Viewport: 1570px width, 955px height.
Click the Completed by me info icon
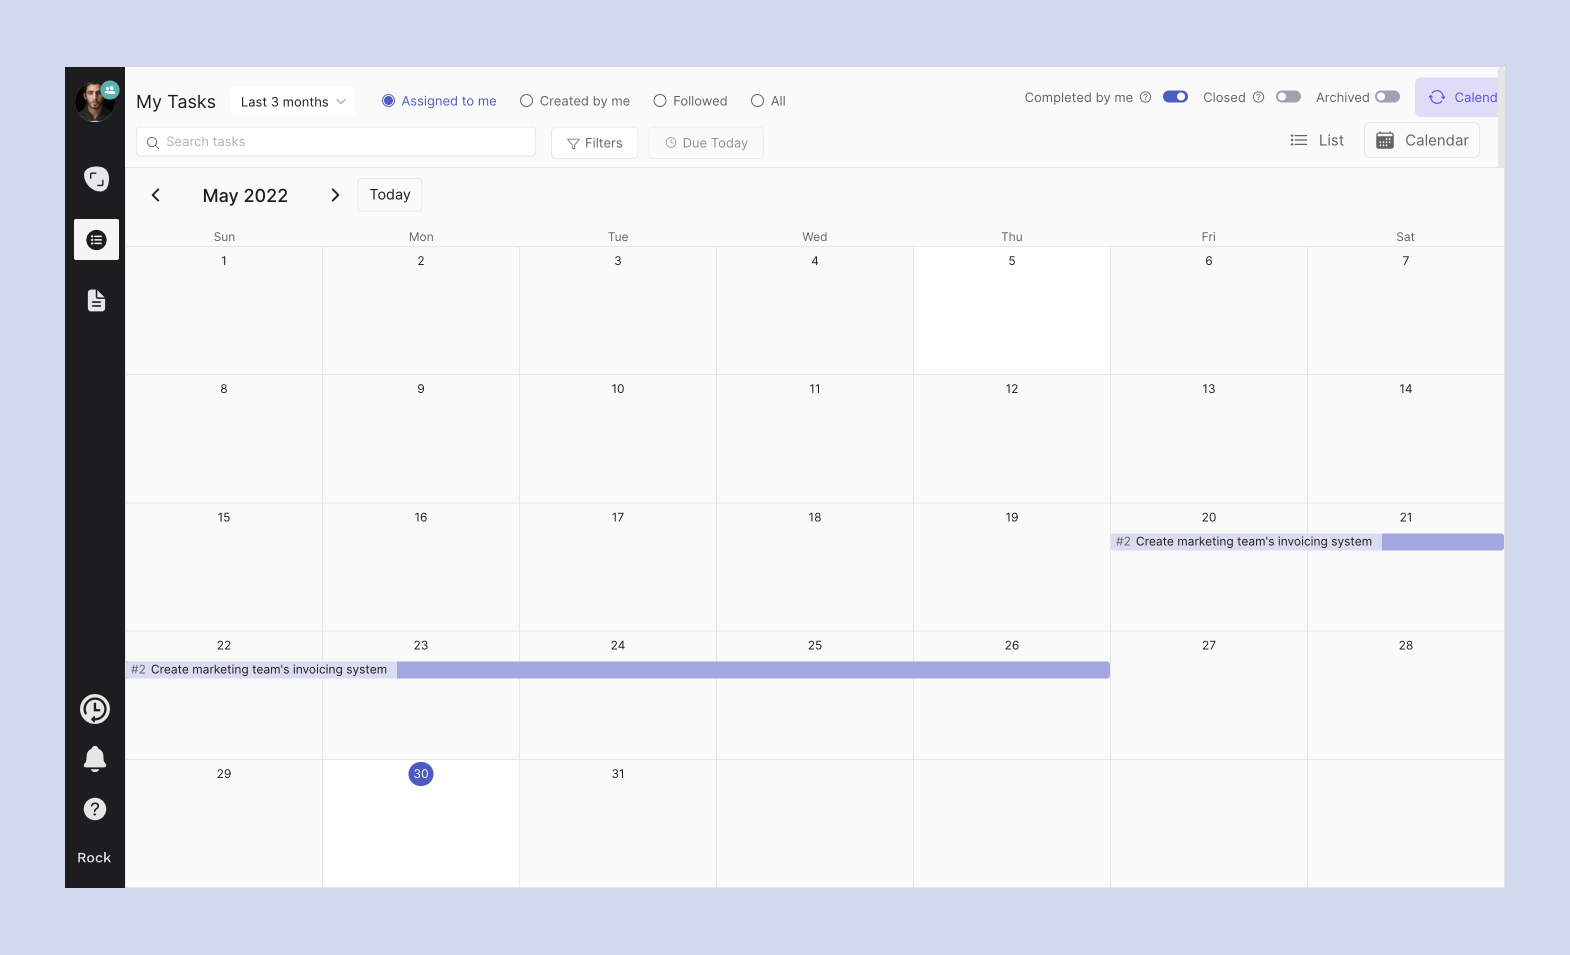tap(1146, 97)
